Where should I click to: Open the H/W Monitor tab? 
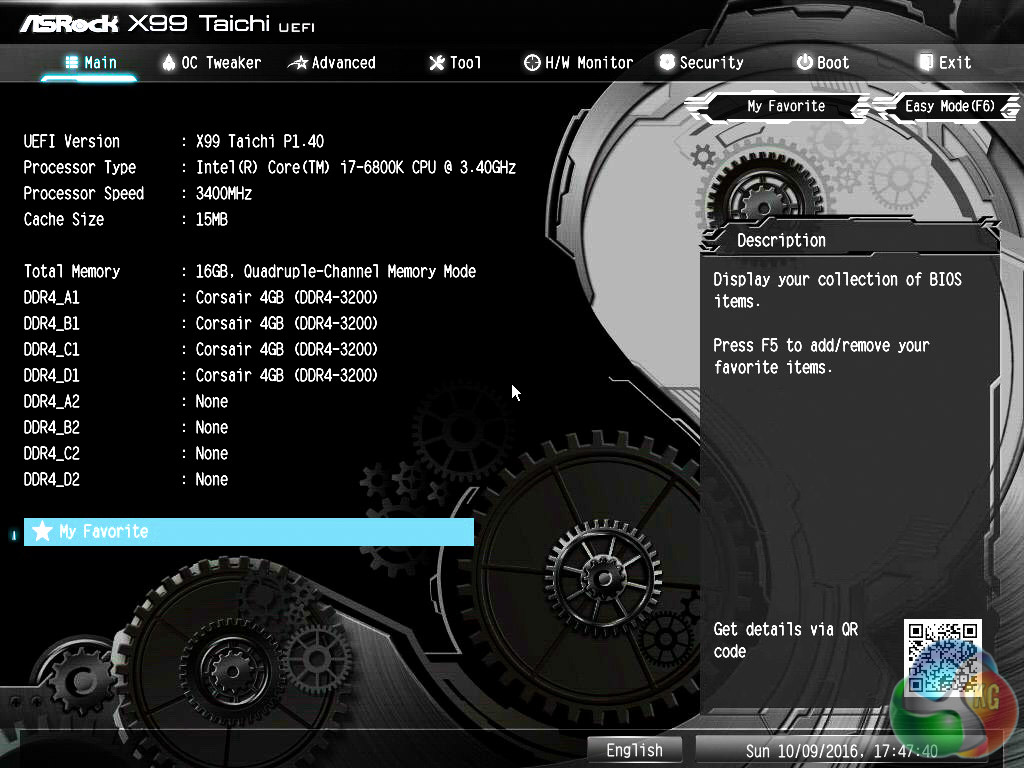click(579, 63)
